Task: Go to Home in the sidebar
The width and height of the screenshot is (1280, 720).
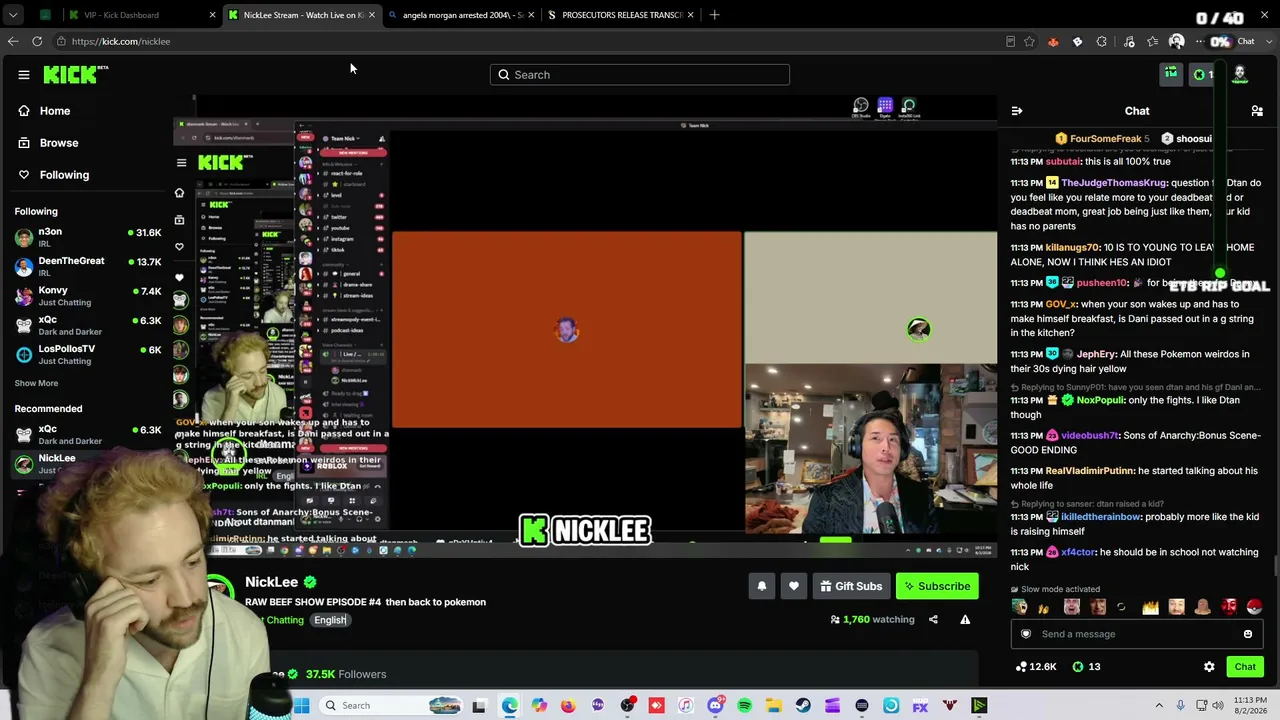Action: coord(55,111)
